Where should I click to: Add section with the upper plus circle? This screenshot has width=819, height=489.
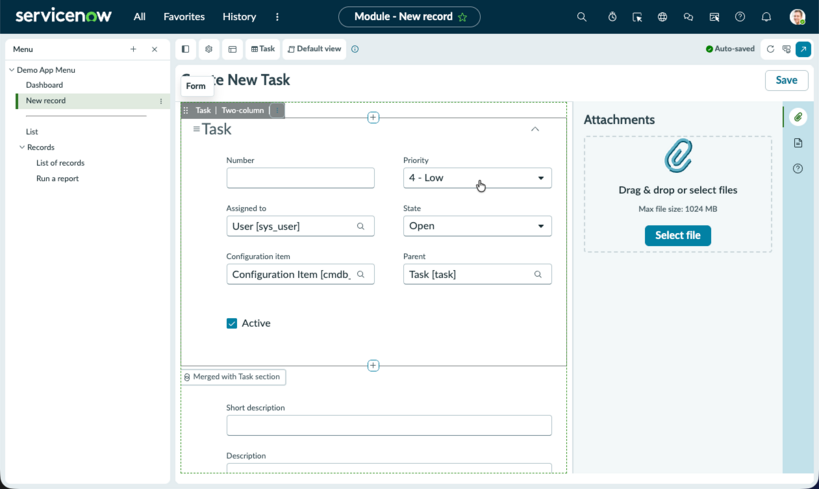(373, 118)
